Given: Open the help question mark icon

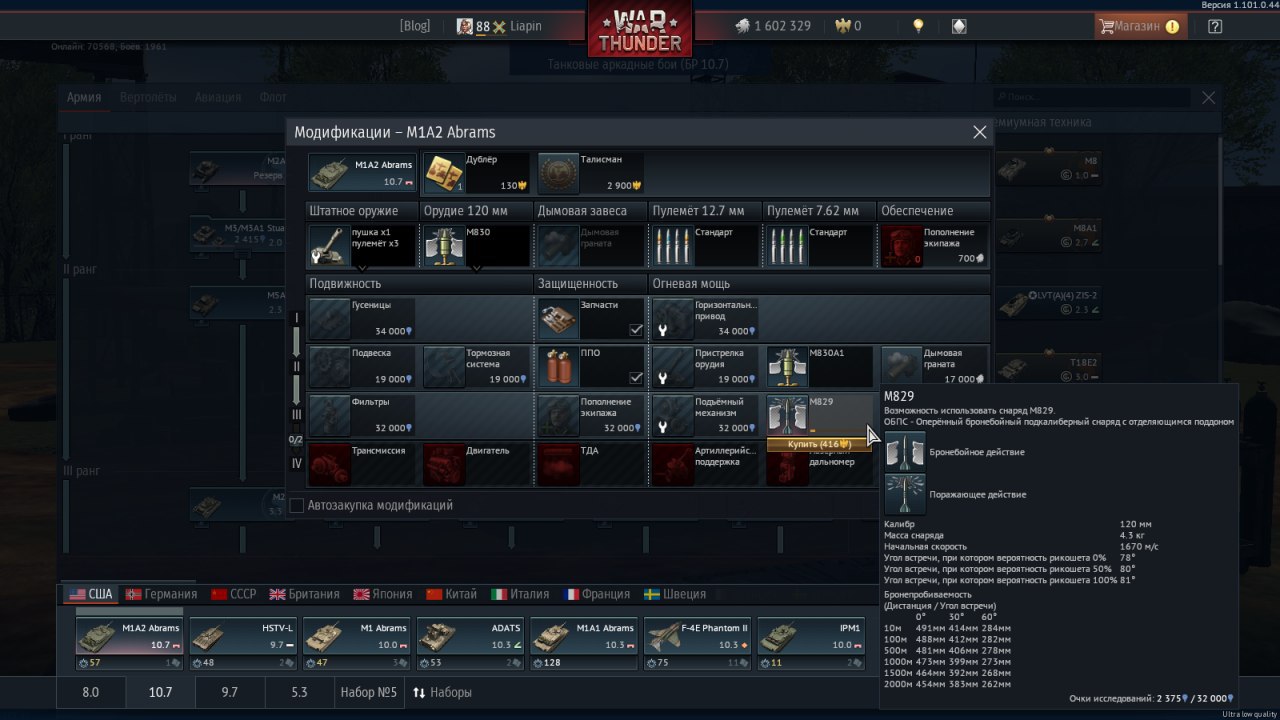Looking at the screenshot, I should 1215,27.
